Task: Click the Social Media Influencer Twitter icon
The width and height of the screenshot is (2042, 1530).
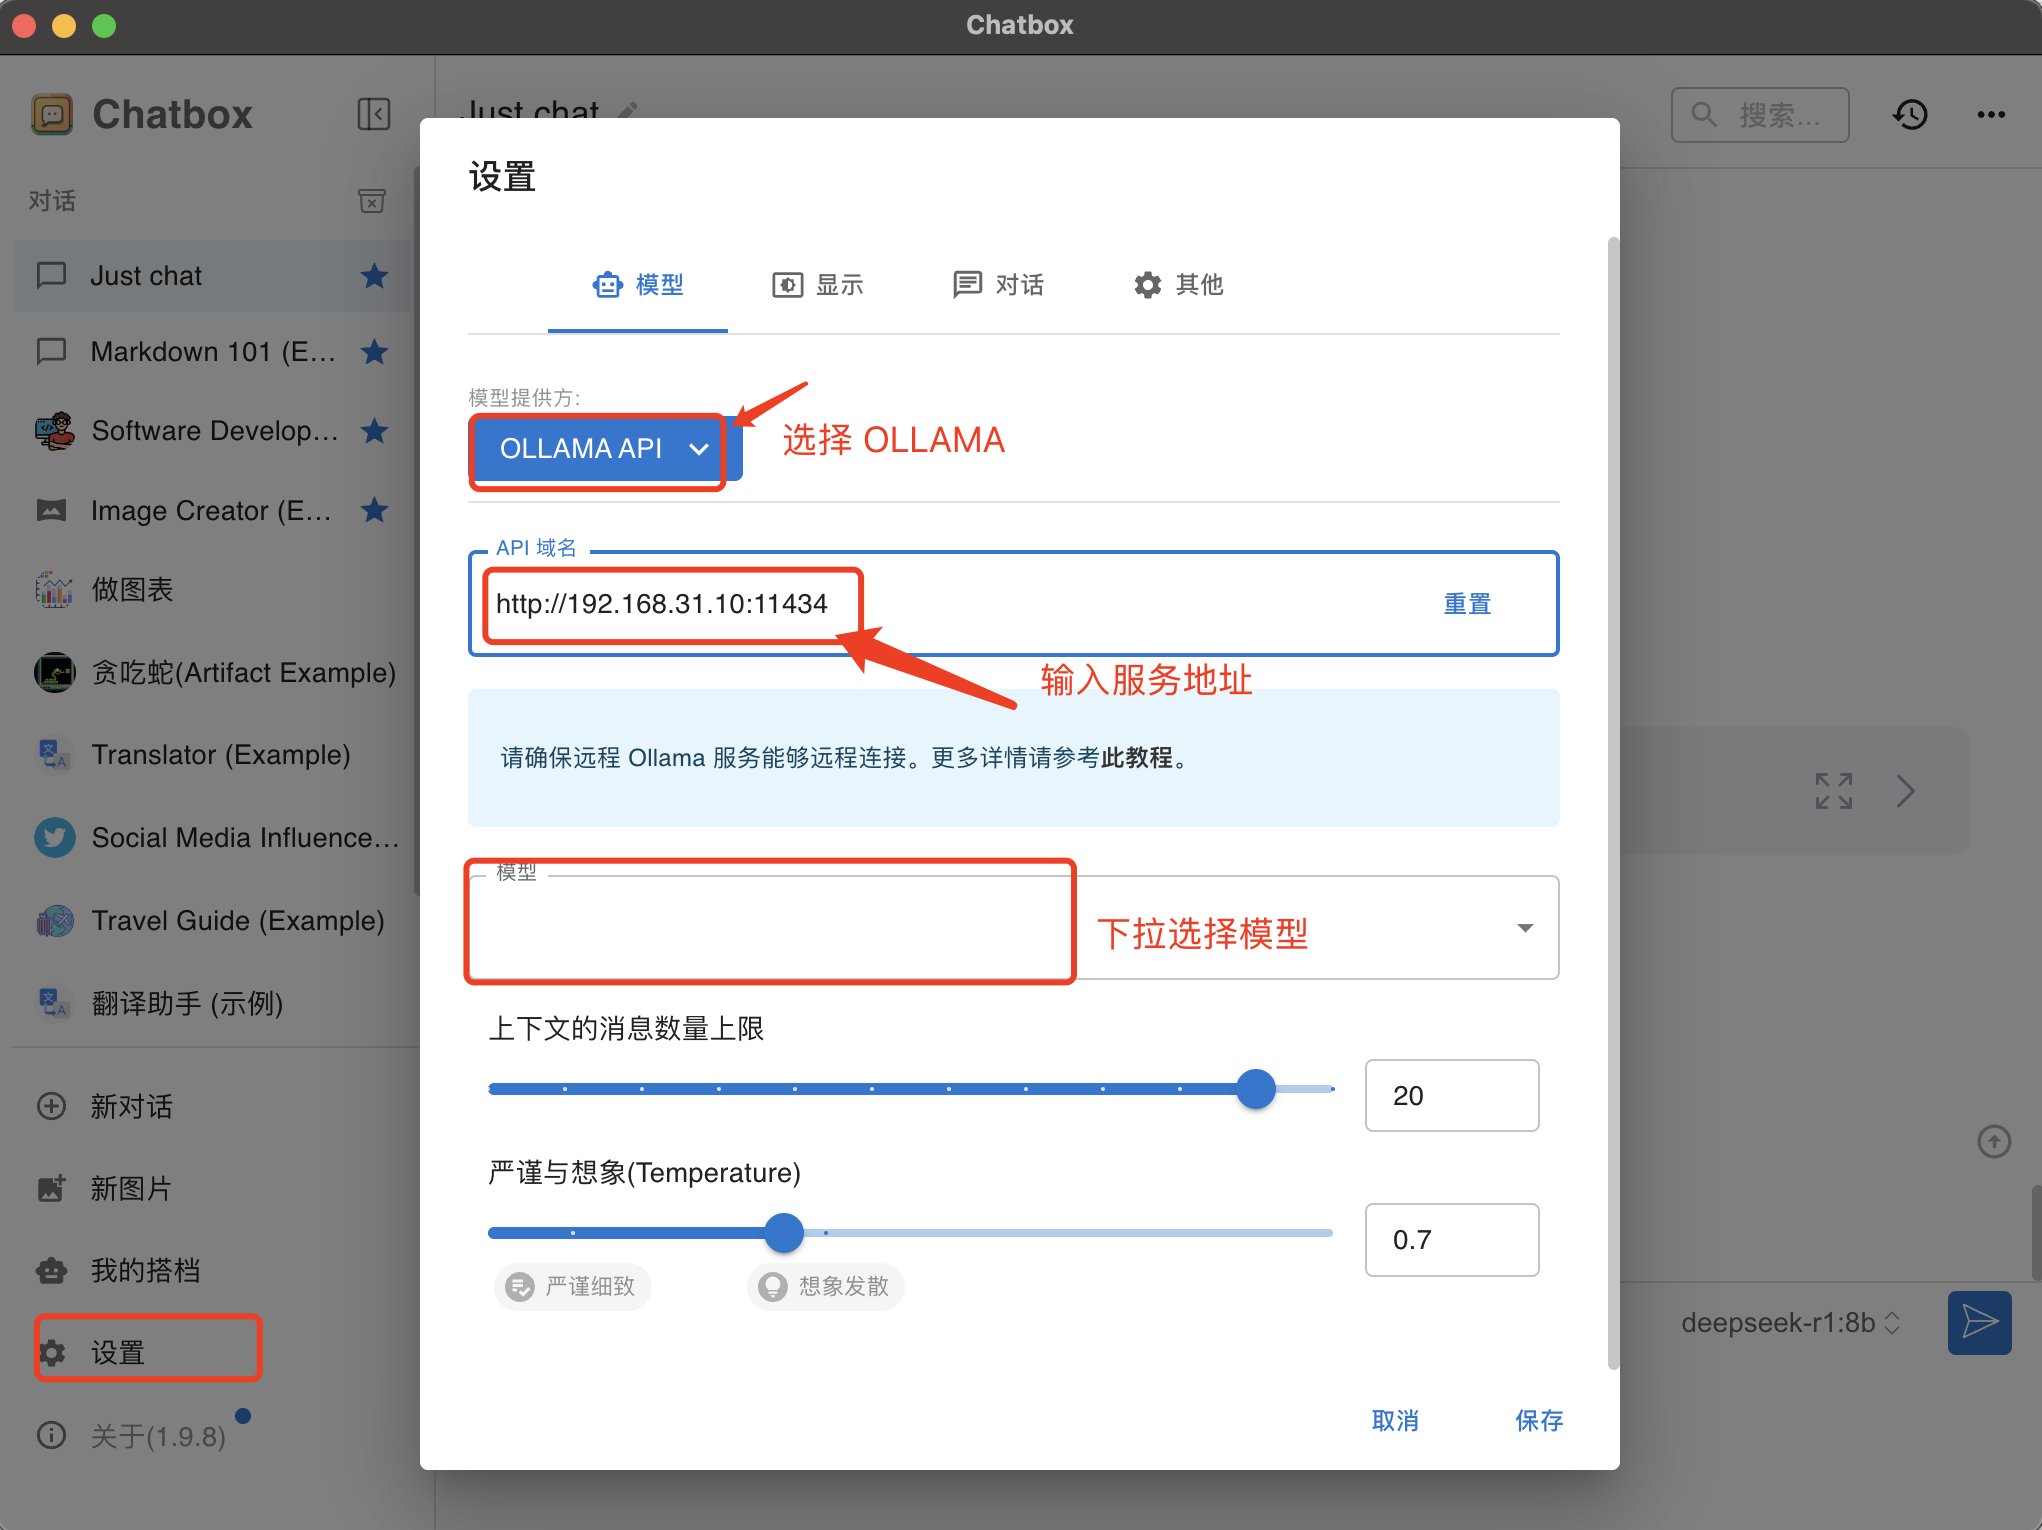Action: [x=54, y=837]
